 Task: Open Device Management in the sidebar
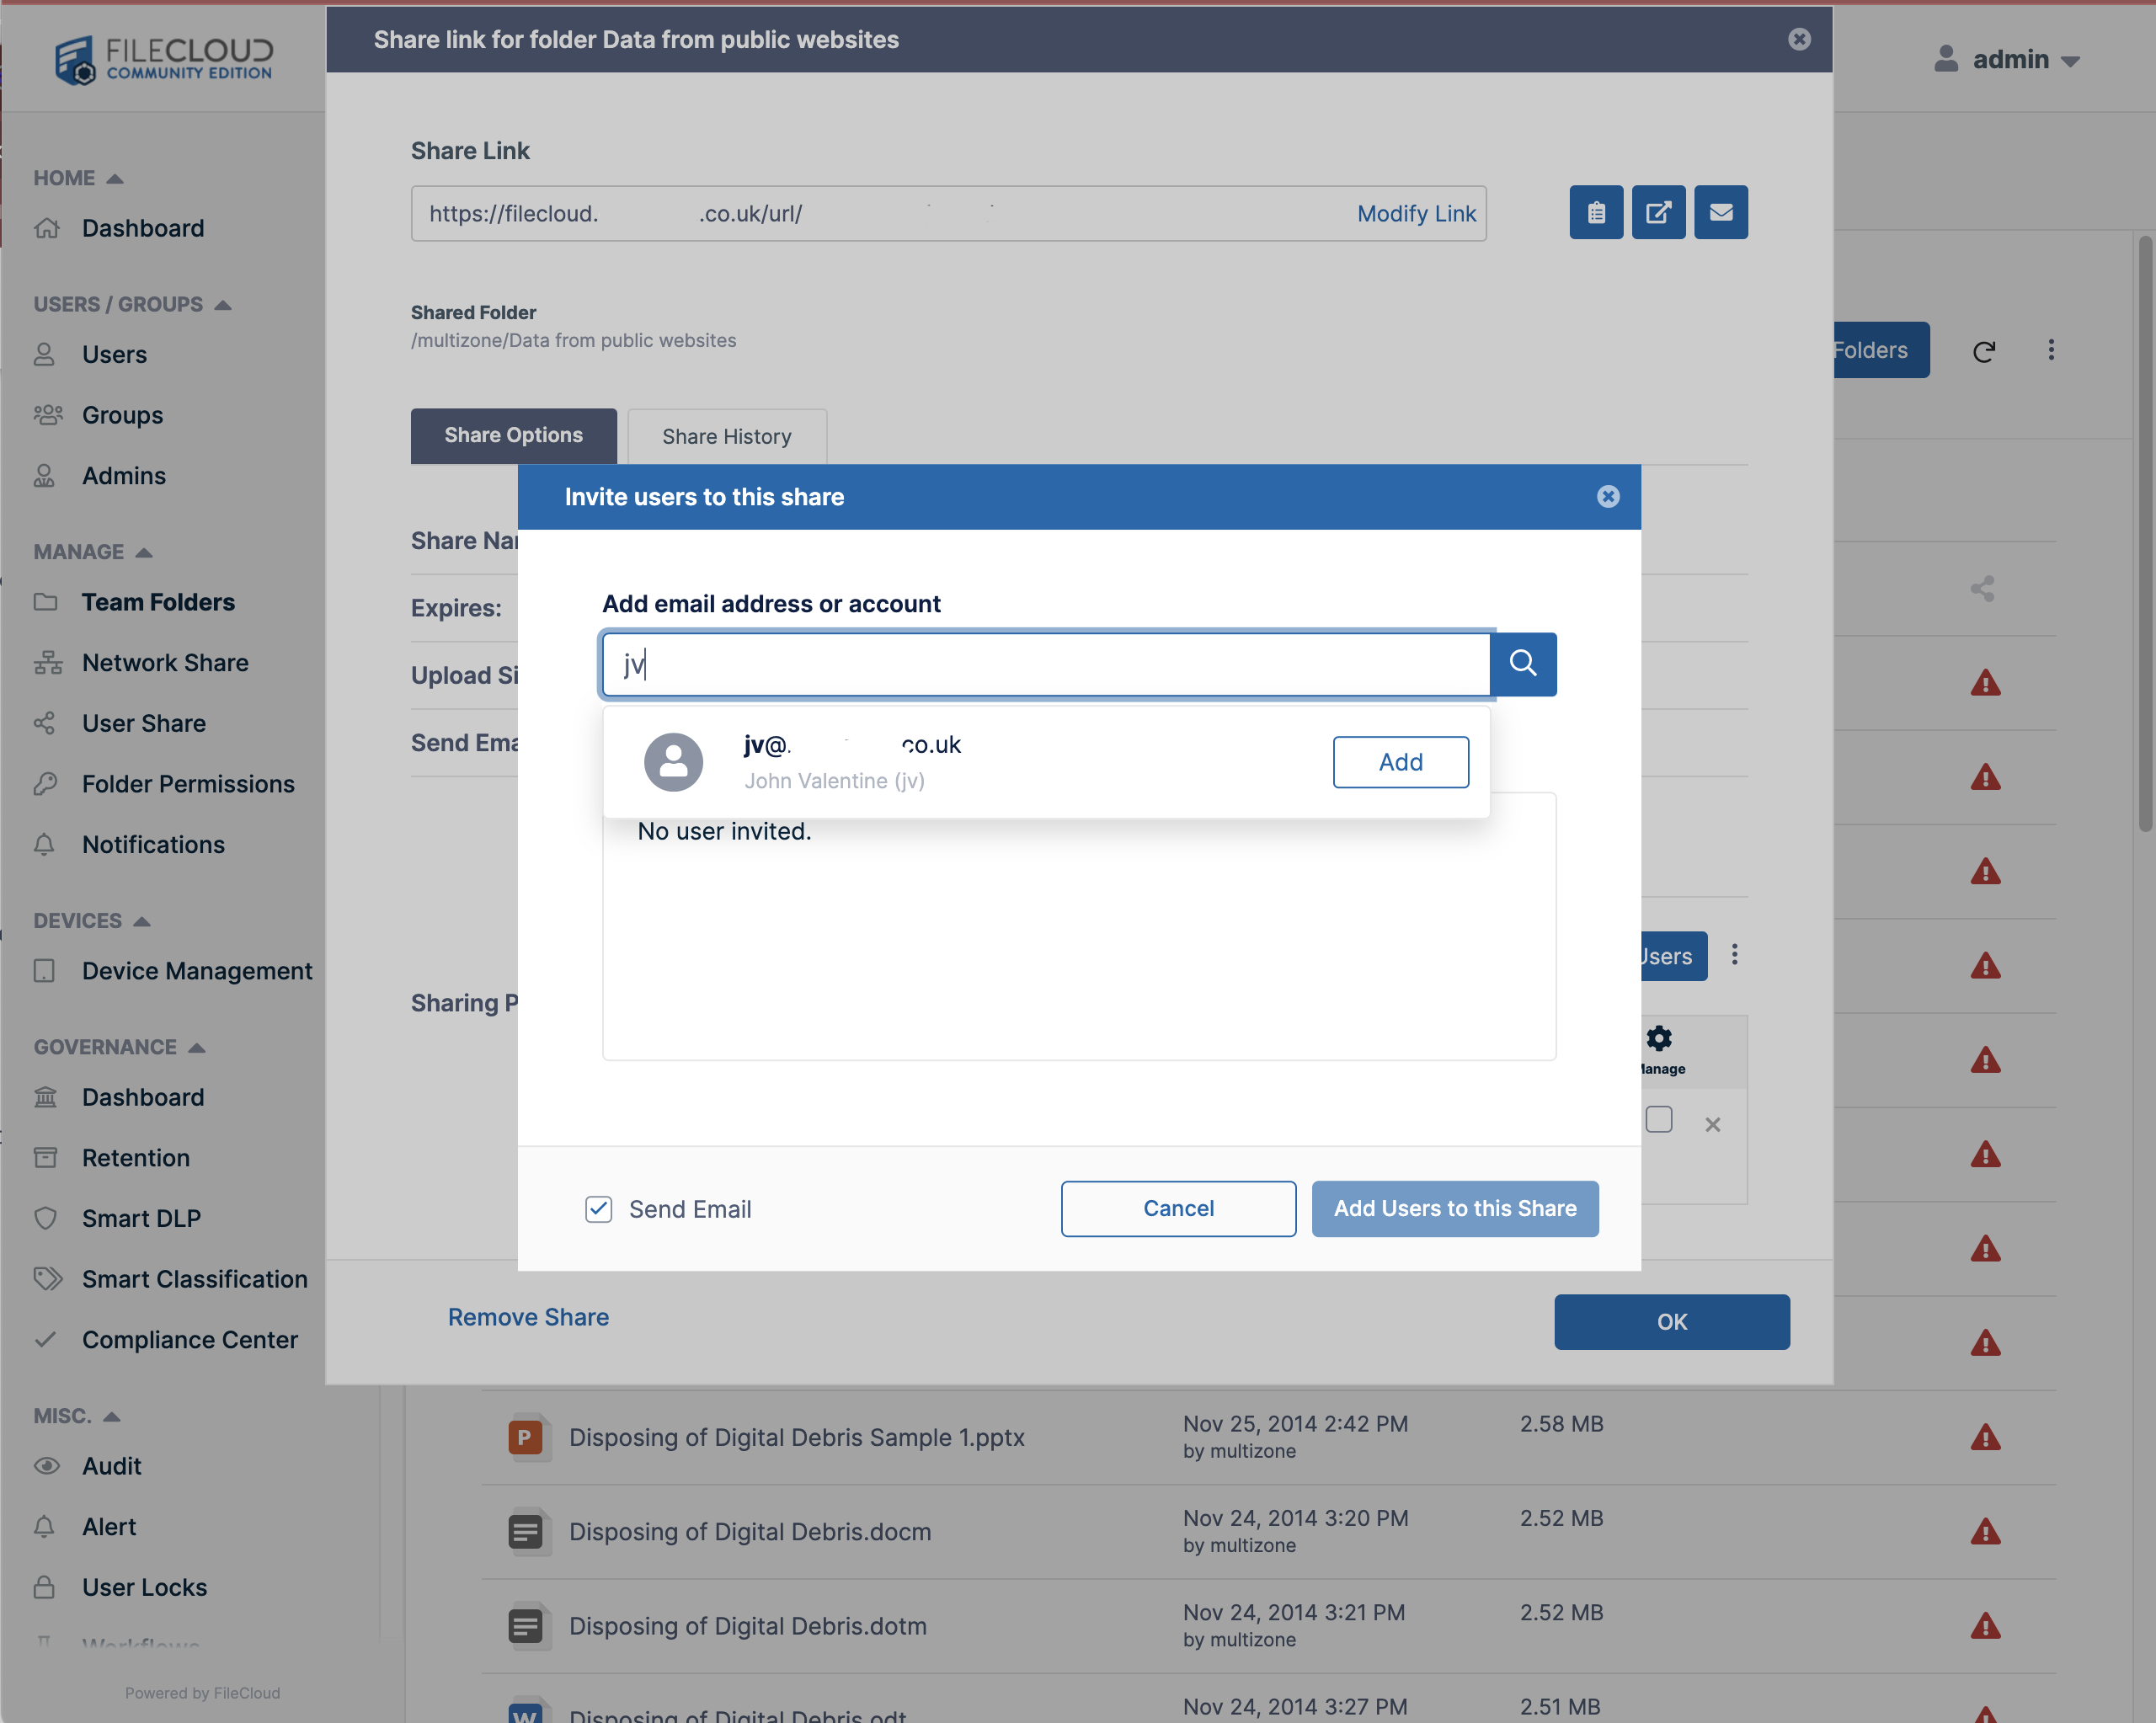197,970
